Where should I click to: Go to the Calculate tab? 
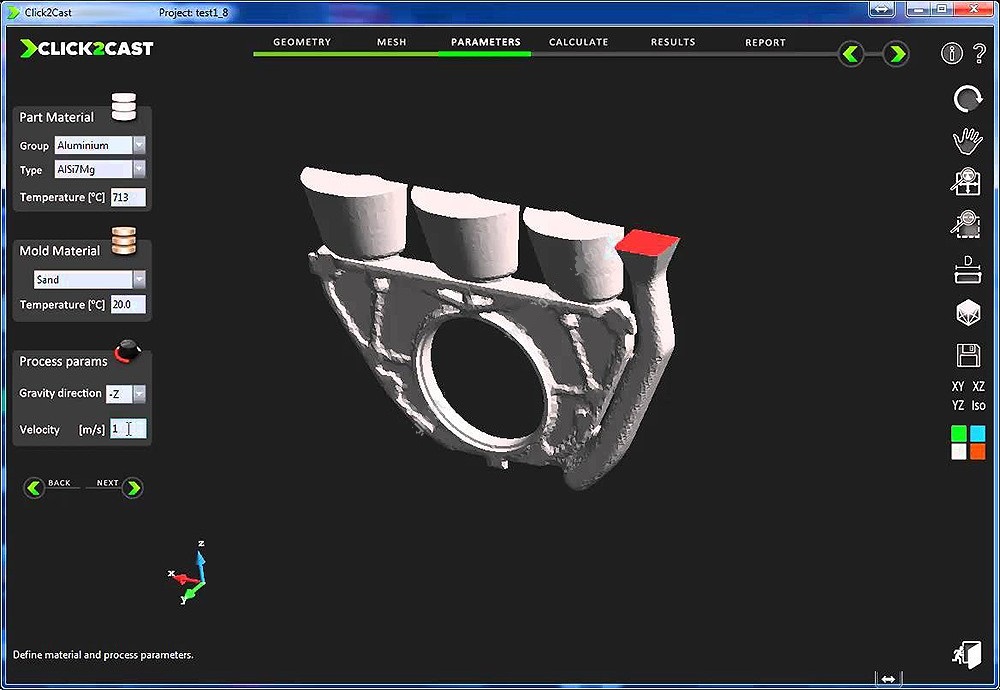pyautogui.click(x=578, y=43)
